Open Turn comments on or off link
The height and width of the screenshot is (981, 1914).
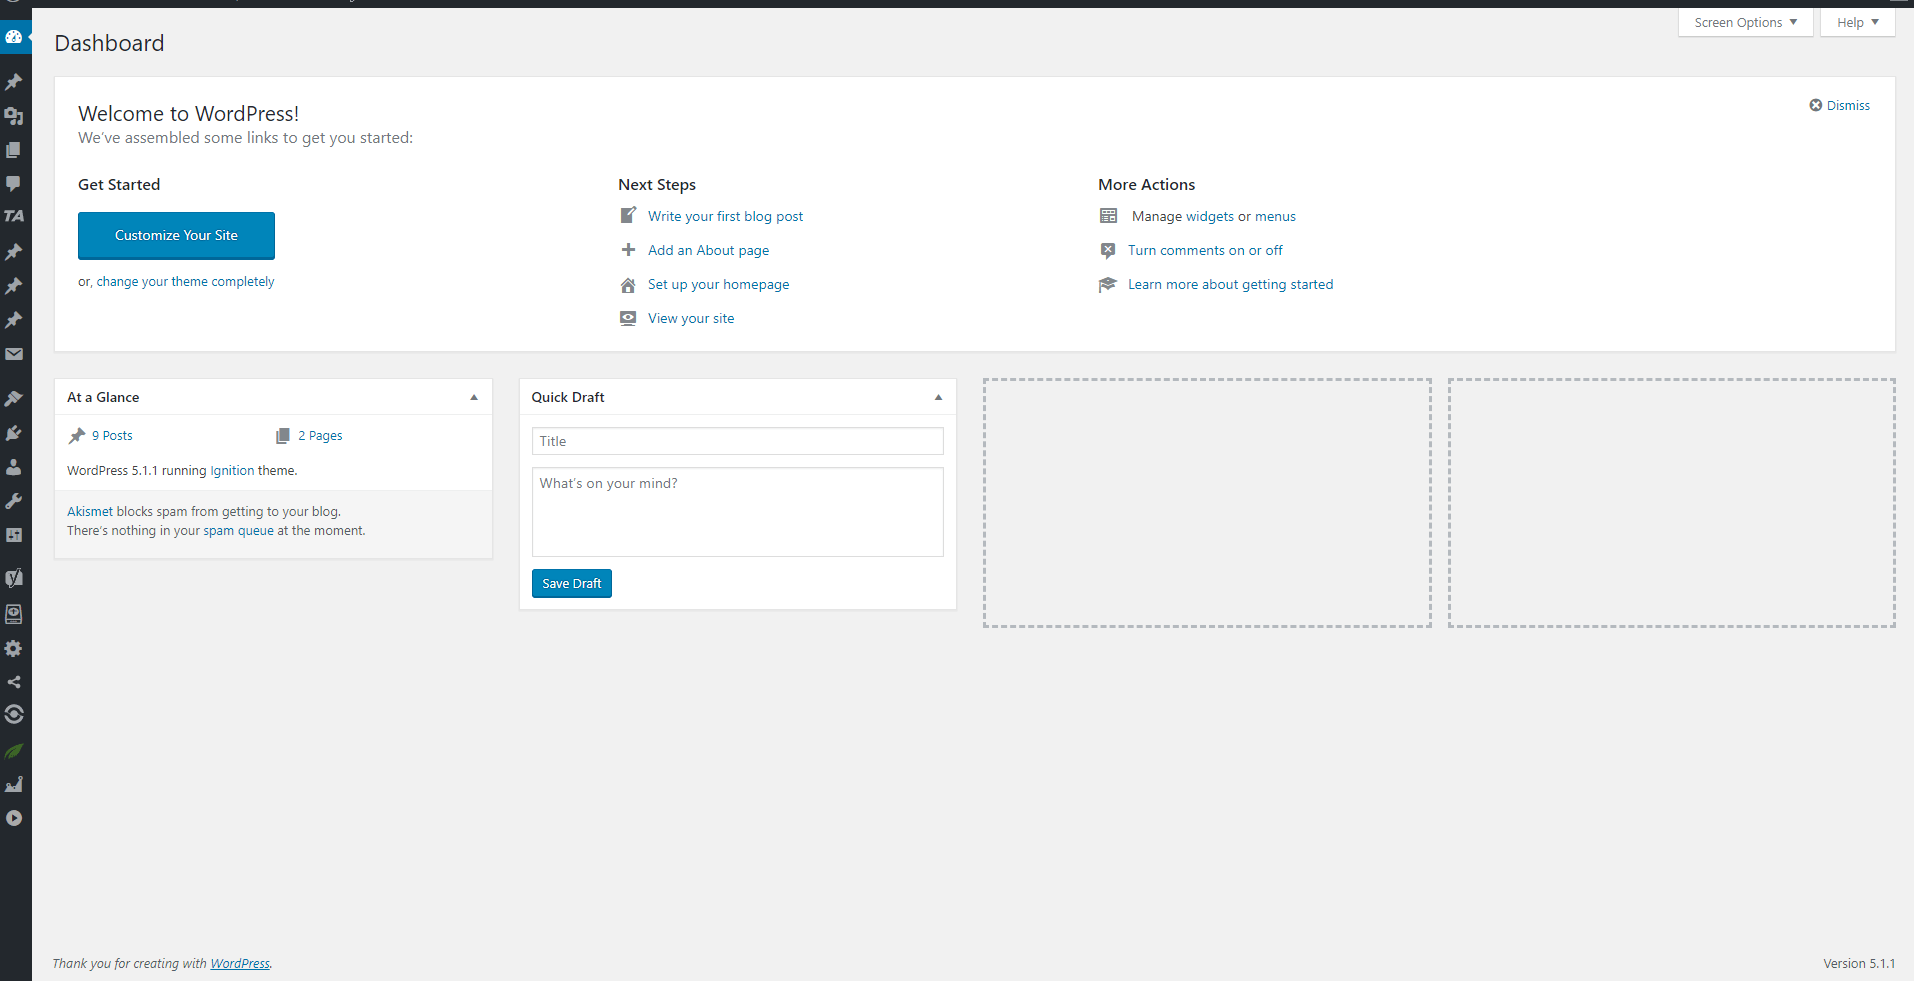pyautogui.click(x=1205, y=250)
